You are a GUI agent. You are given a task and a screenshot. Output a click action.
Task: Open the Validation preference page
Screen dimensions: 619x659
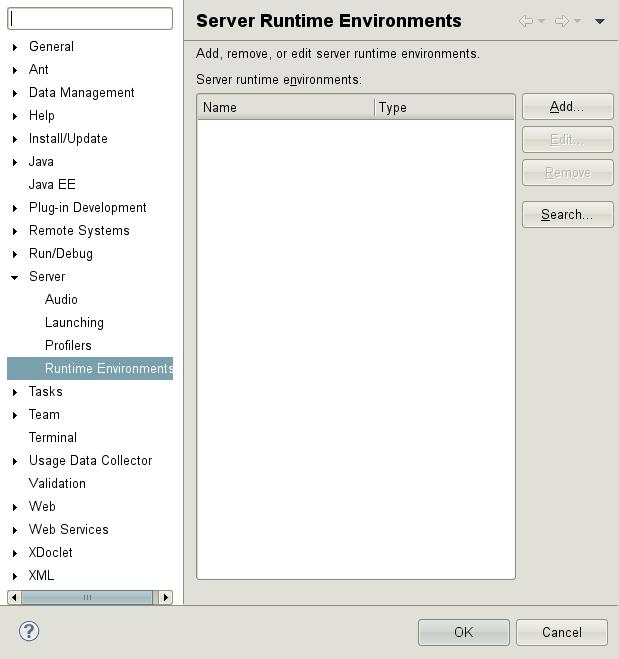click(x=57, y=484)
